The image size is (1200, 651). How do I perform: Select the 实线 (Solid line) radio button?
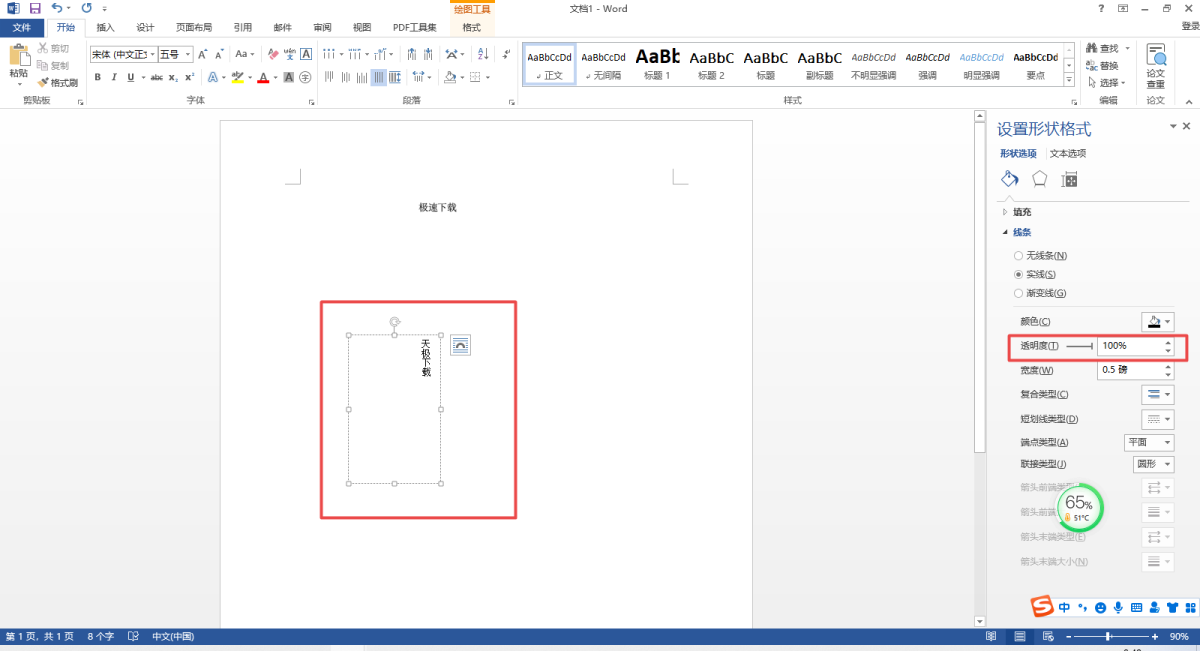click(x=1018, y=274)
